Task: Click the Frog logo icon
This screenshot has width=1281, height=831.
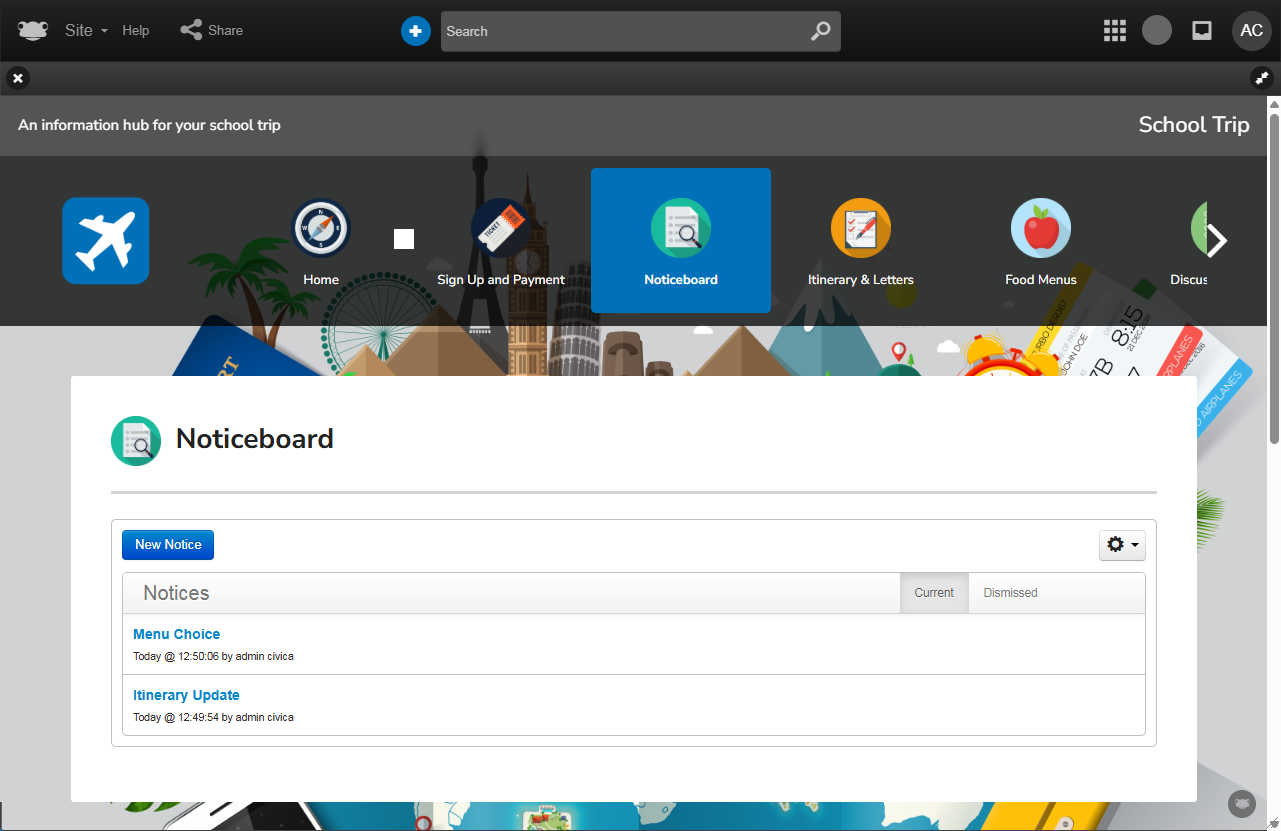Action: 33,30
